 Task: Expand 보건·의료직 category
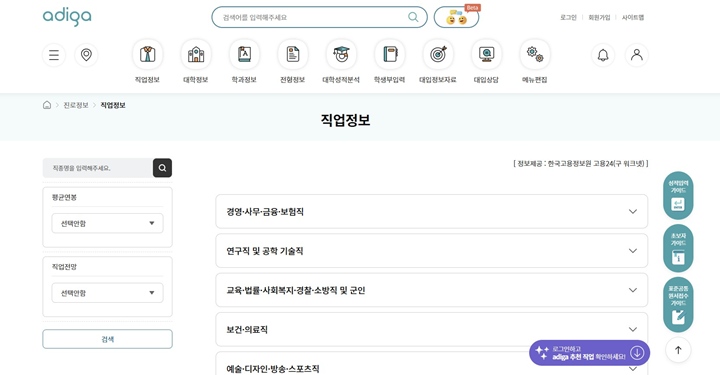tap(432, 330)
